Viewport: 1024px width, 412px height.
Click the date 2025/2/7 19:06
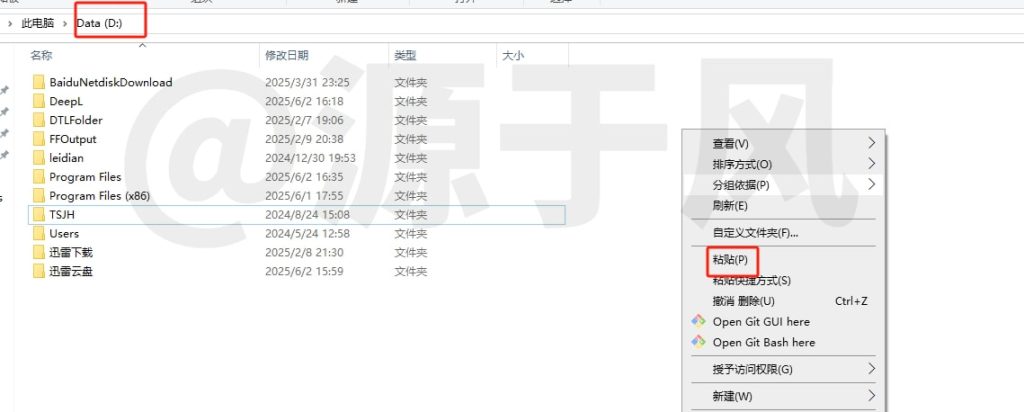tap(304, 120)
